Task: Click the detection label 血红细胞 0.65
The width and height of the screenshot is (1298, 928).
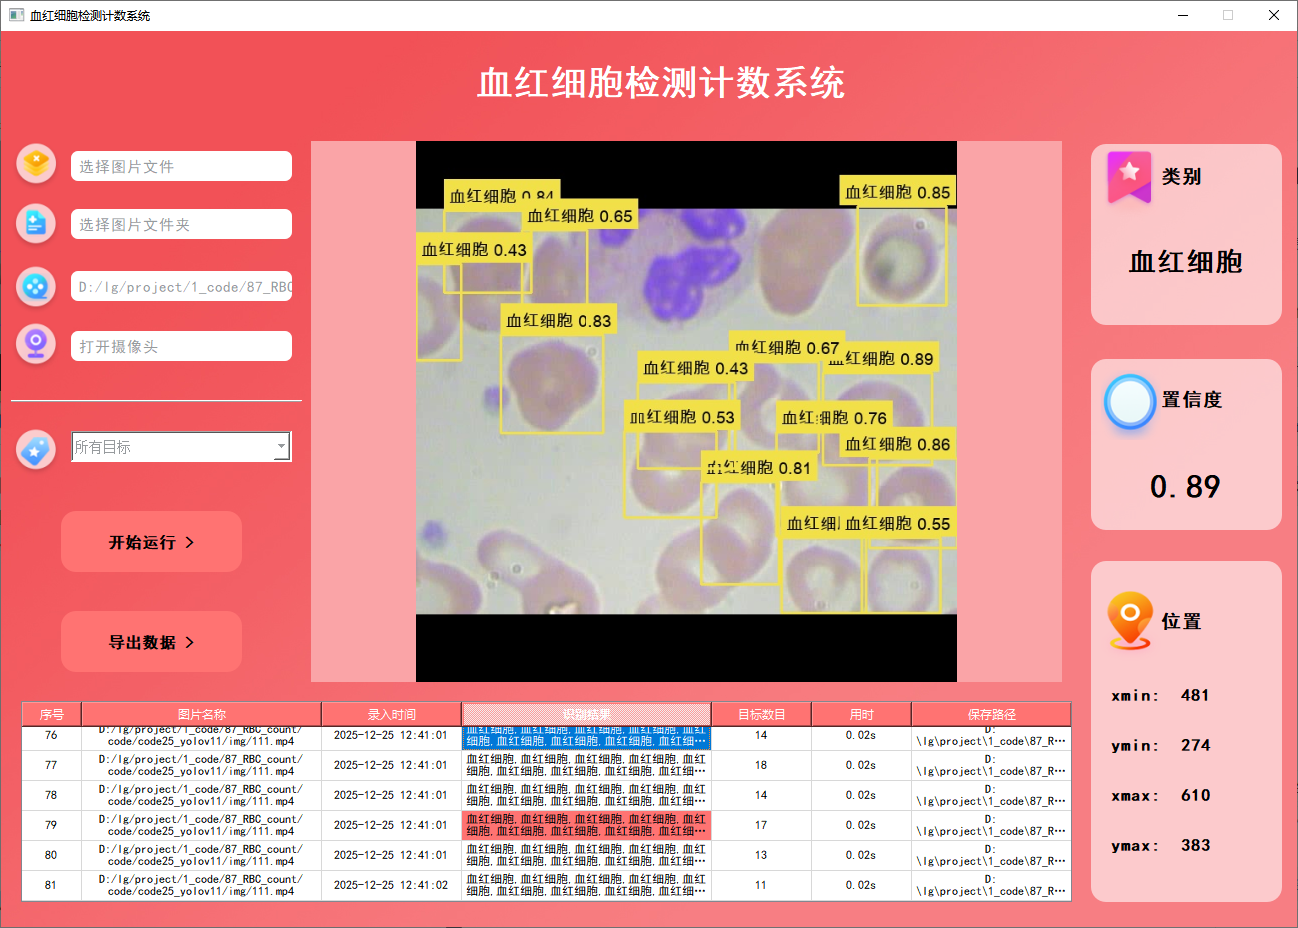Action: coord(580,215)
